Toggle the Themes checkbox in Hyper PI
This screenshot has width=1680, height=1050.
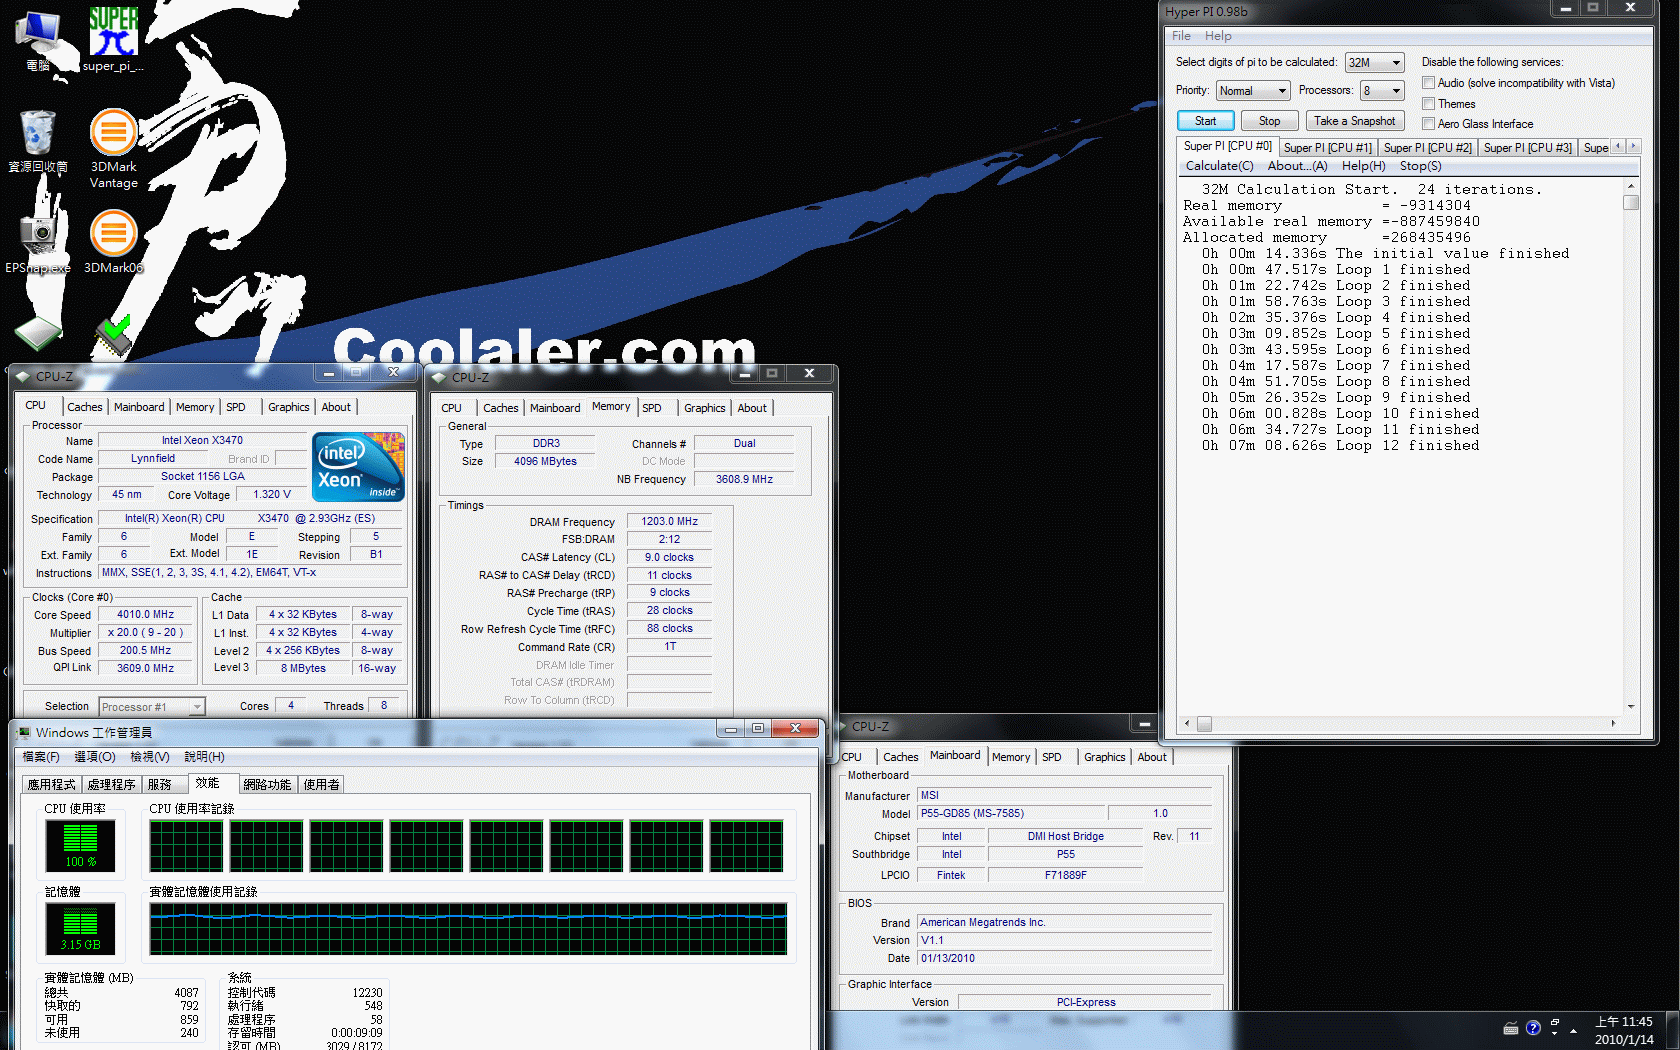tap(1429, 104)
